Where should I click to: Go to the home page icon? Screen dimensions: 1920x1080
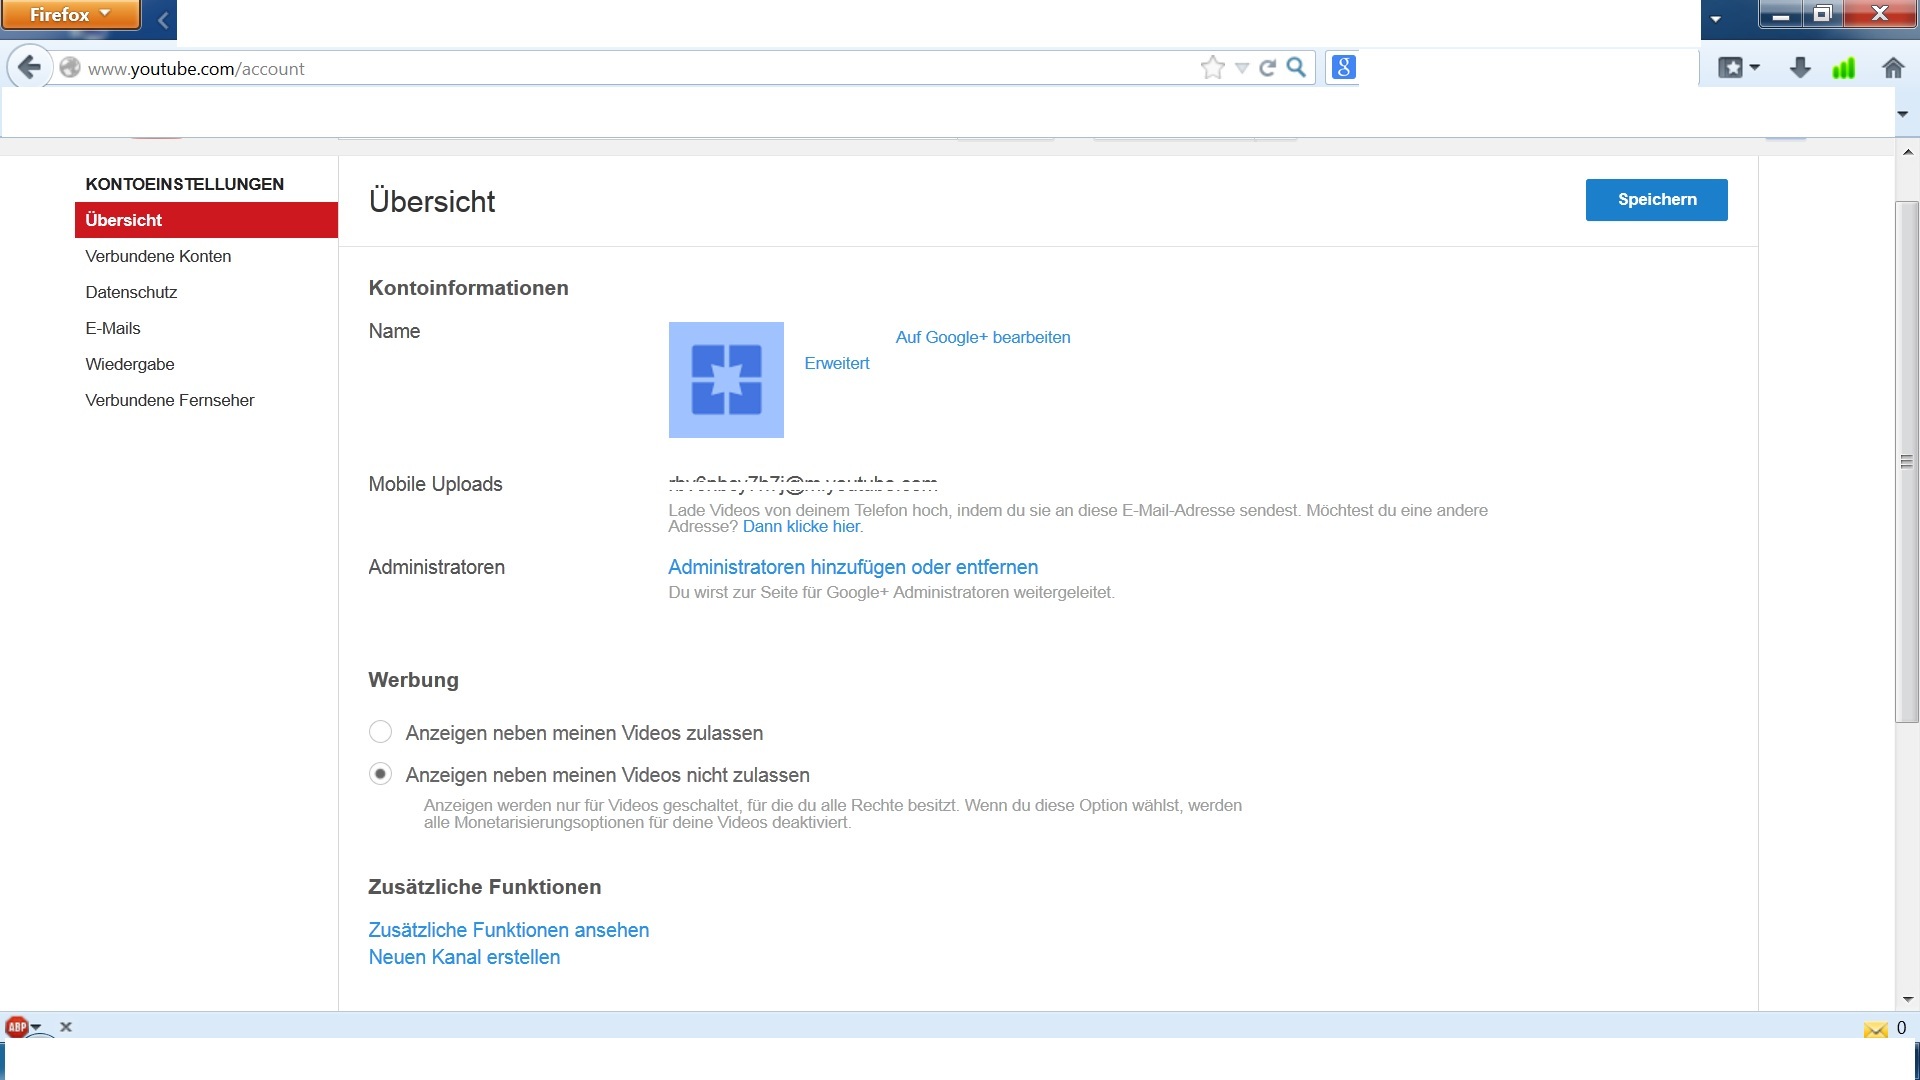(1892, 68)
